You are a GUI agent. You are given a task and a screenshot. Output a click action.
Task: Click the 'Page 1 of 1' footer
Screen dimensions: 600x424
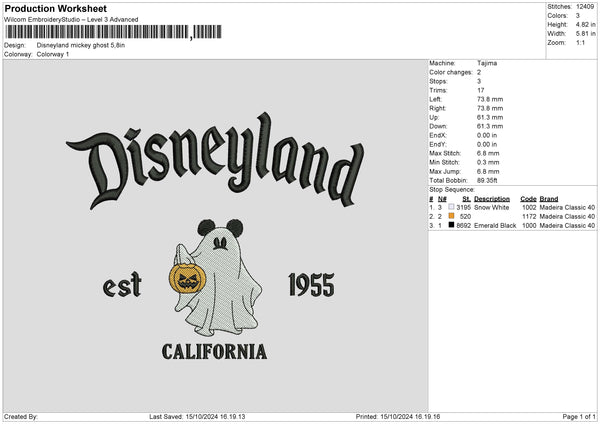tap(579, 417)
